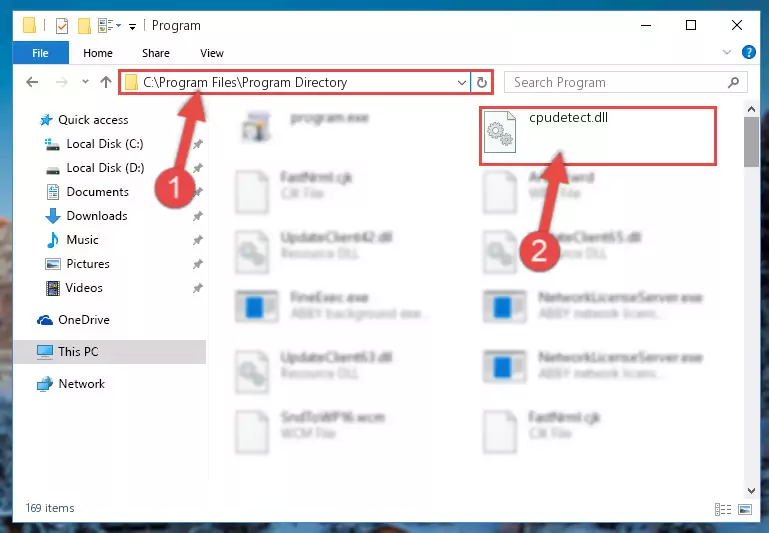The width and height of the screenshot is (769, 533).
Task: Switch to the Share ribbon tab
Action: tap(156, 53)
